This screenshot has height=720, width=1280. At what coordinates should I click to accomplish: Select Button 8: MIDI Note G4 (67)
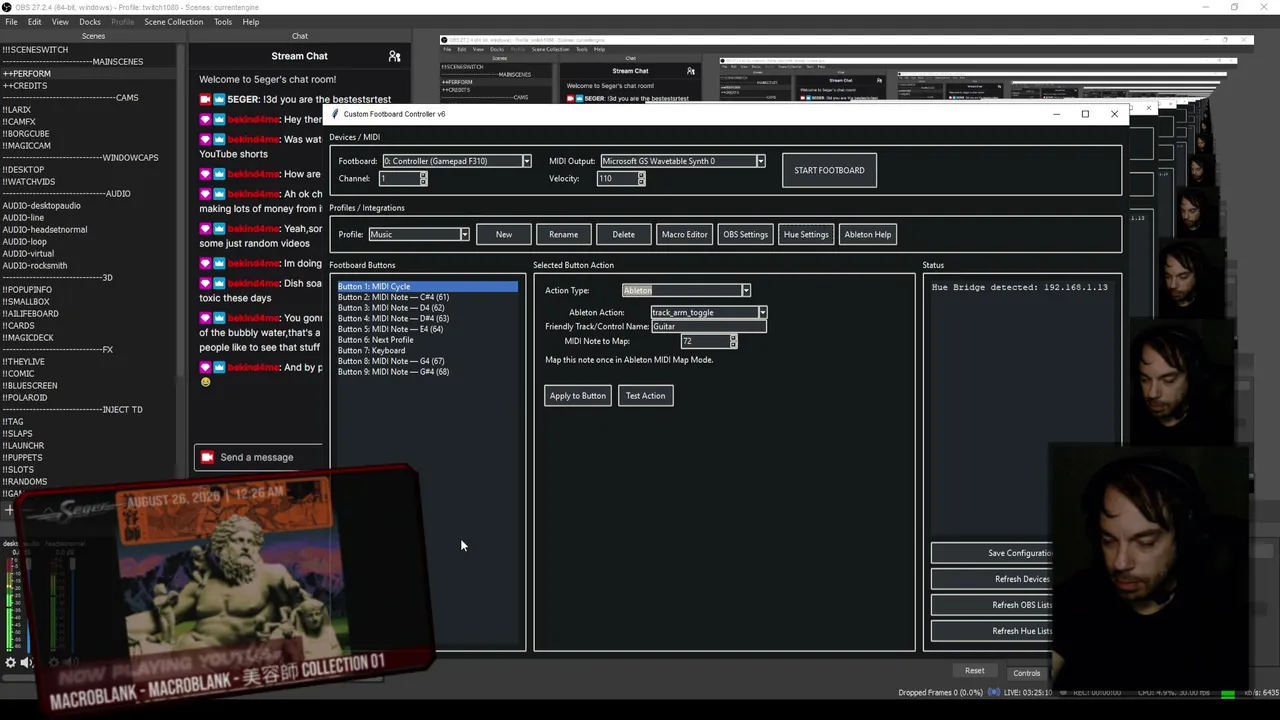tap(427, 361)
